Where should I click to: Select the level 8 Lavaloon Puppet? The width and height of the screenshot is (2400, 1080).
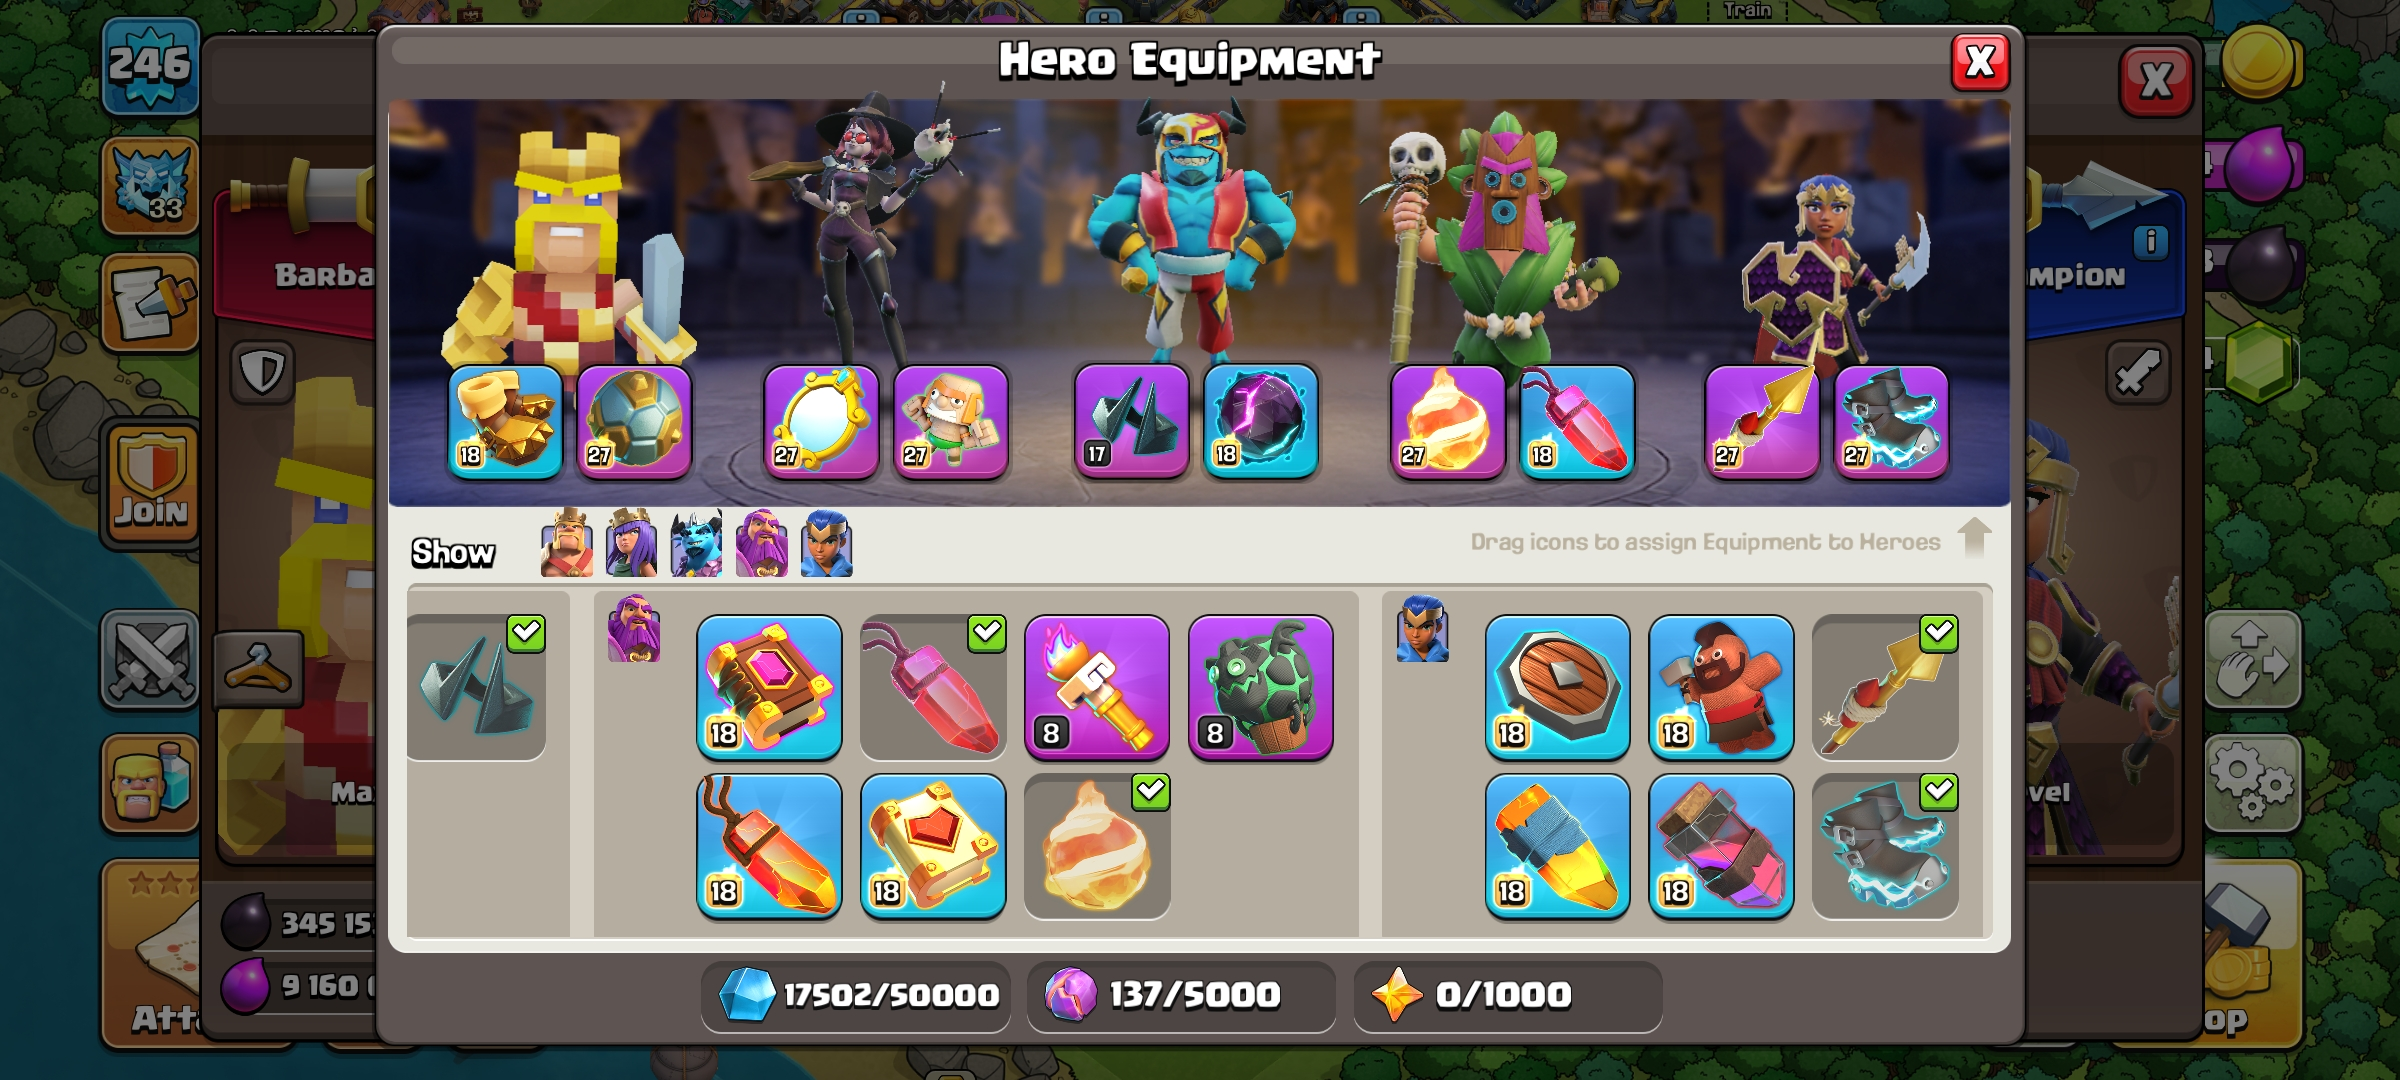click(1261, 686)
